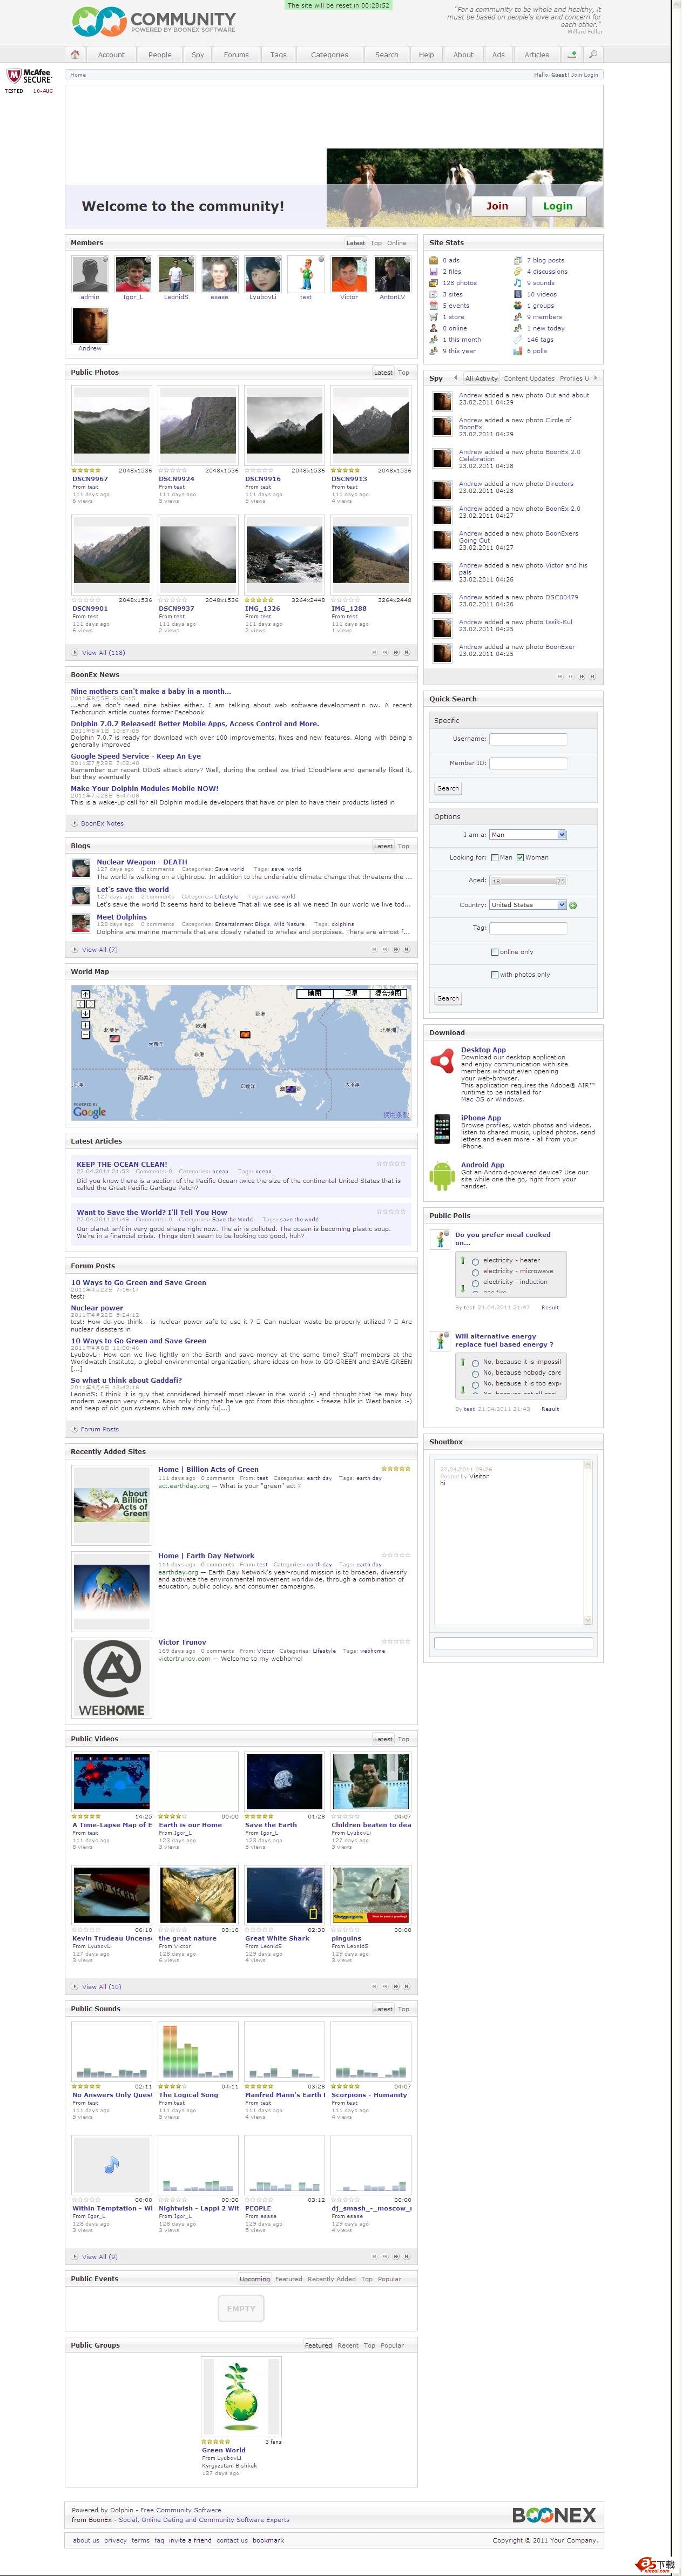The height and width of the screenshot is (2576, 682).
Task: Click the iPhone App phone icon
Action: [441, 1128]
